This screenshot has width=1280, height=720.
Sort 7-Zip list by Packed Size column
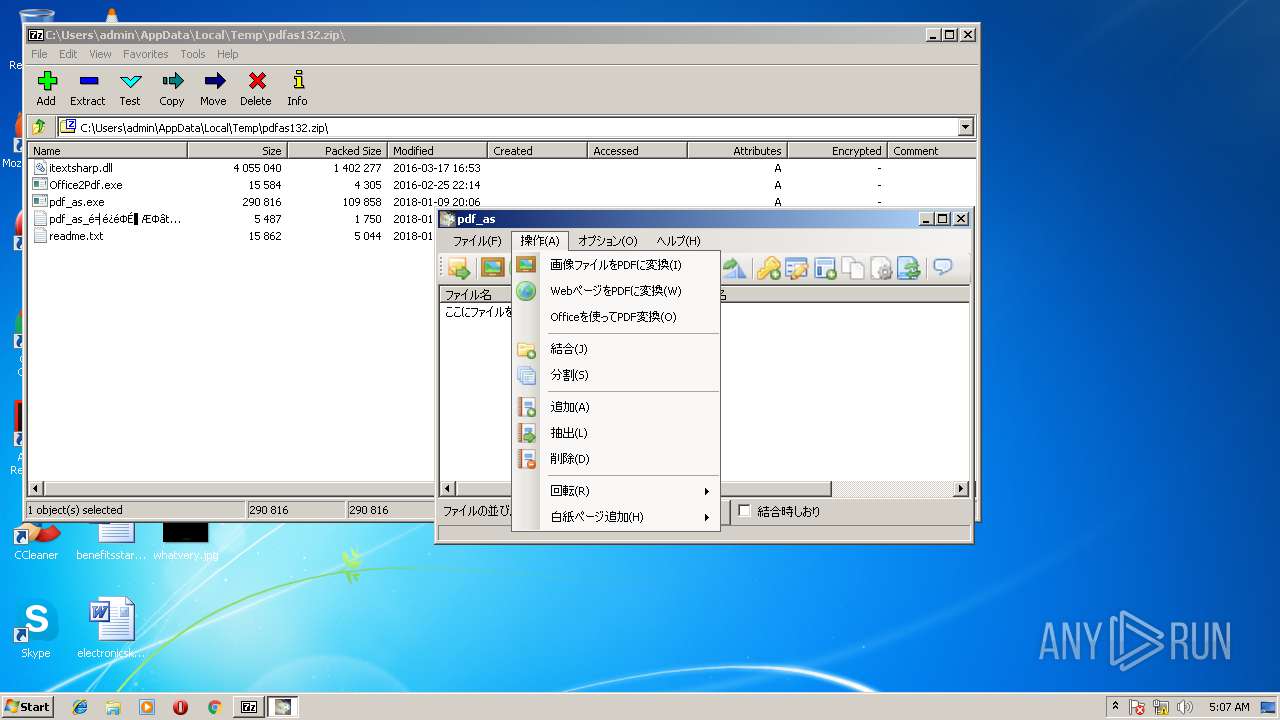[x=337, y=151]
